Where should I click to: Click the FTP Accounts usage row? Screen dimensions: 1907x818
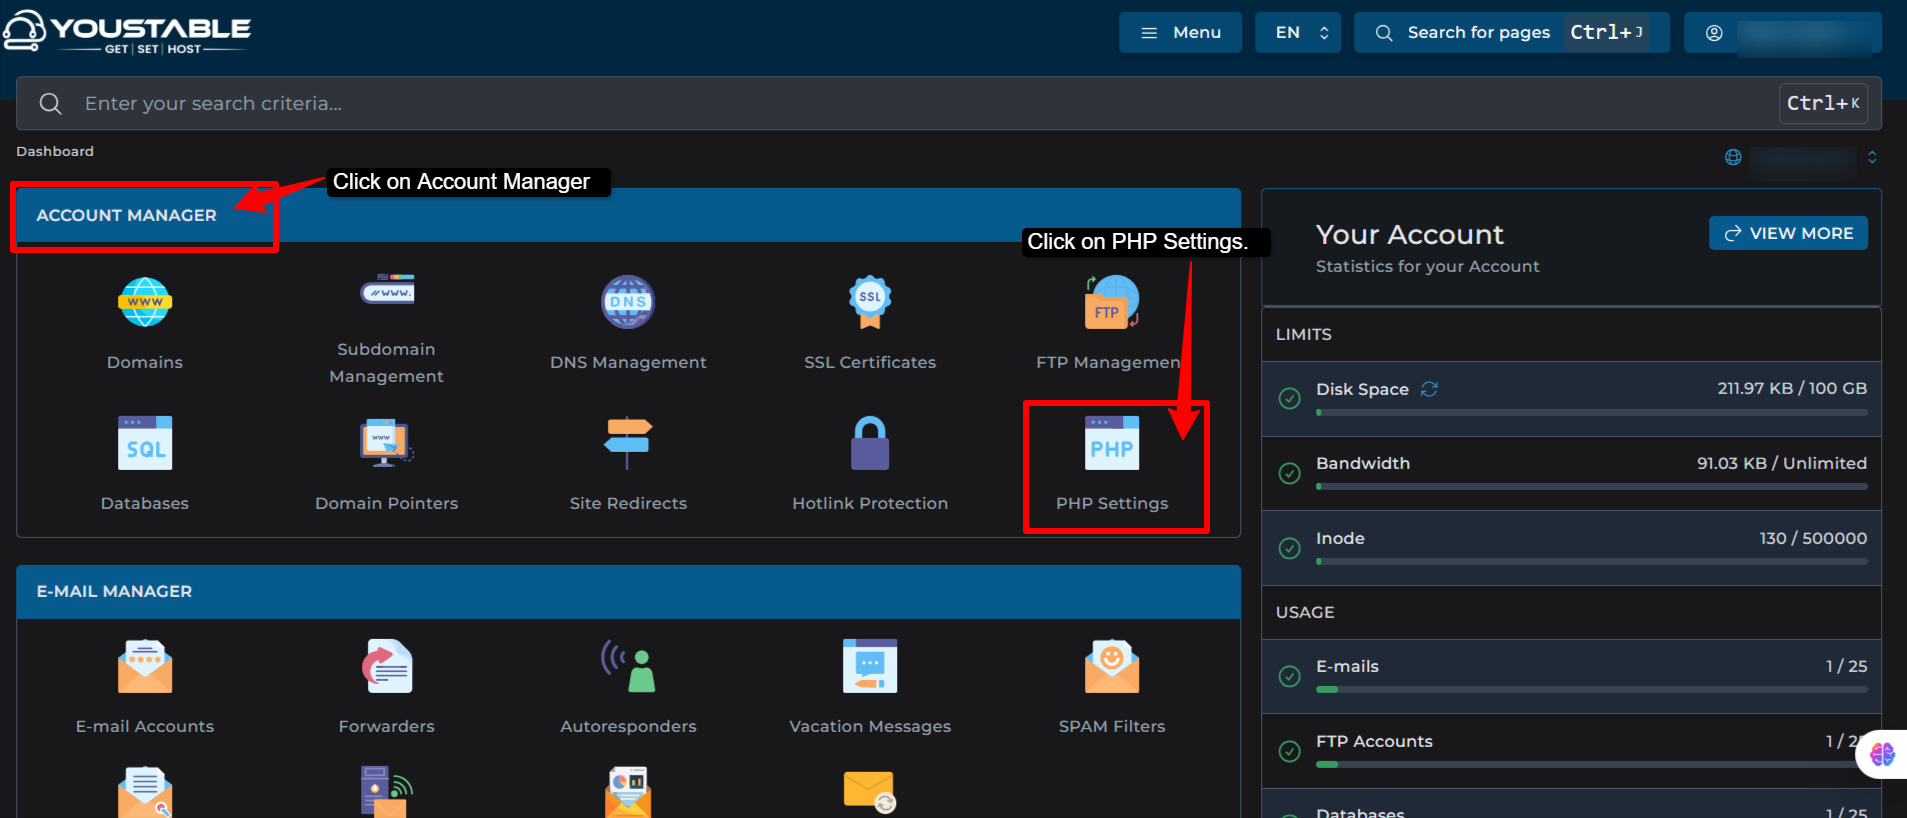tap(1572, 751)
